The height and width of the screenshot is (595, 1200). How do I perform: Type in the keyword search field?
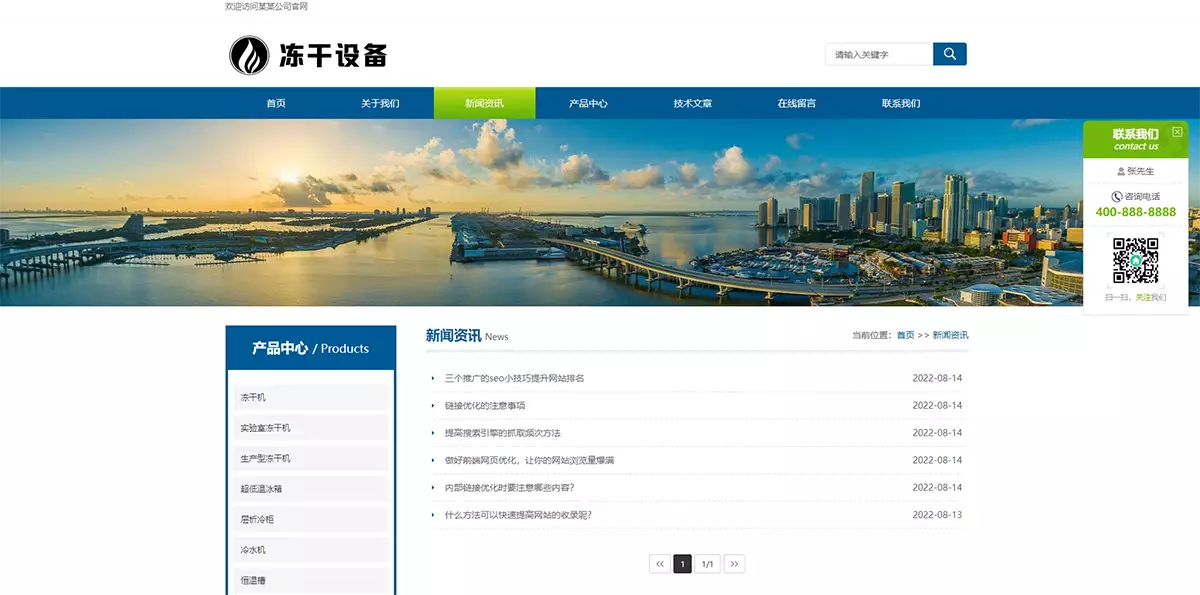(x=878, y=54)
